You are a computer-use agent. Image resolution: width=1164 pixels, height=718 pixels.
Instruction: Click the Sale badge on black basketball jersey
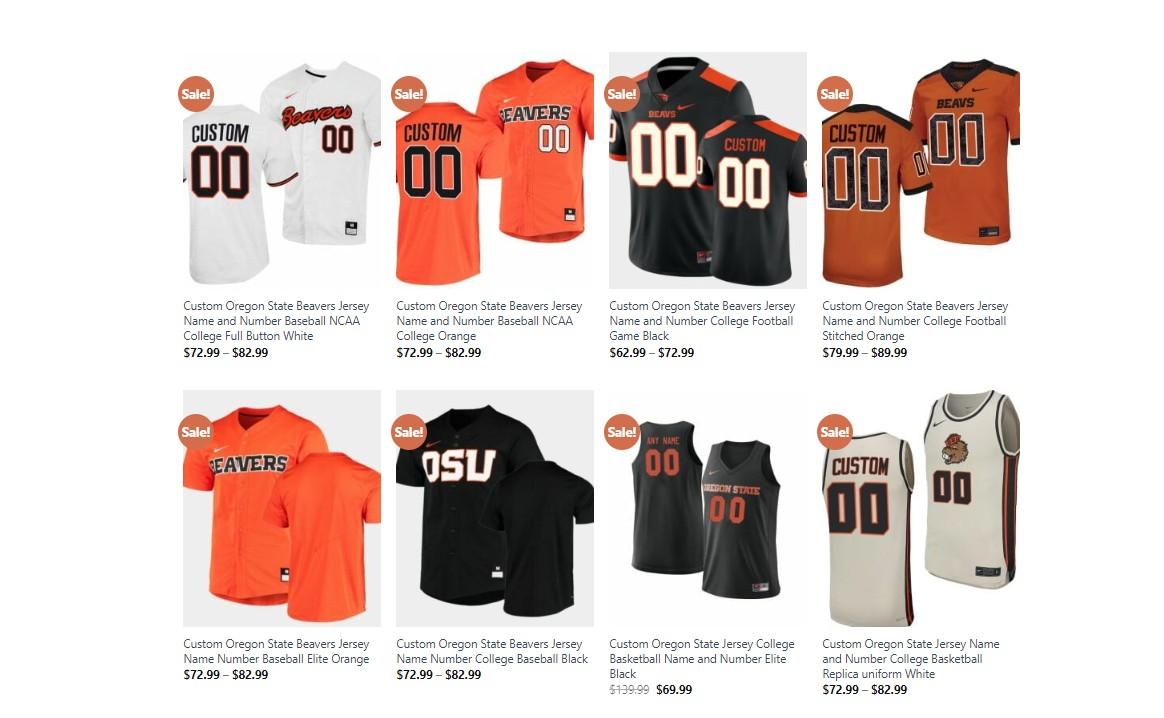coord(622,431)
